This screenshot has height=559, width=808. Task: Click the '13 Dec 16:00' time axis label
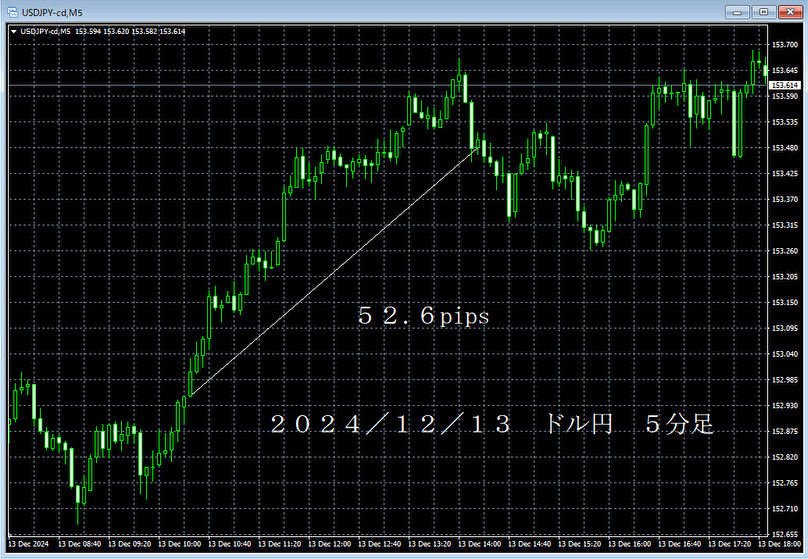click(629, 544)
